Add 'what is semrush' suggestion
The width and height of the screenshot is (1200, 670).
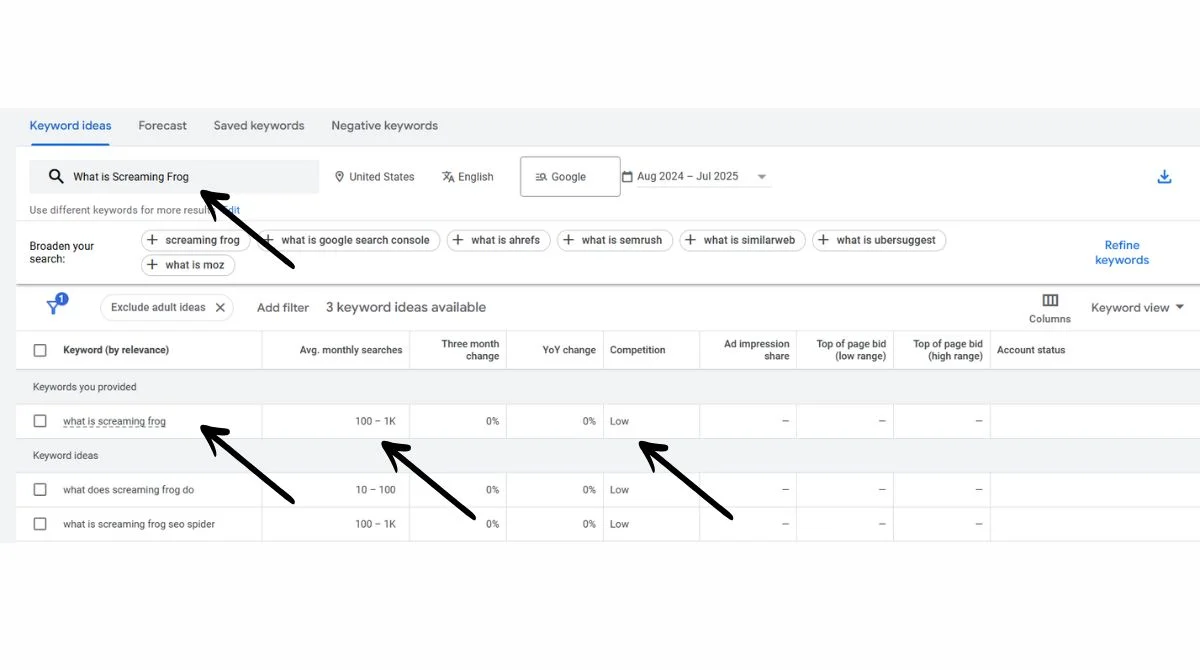coord(614,240)
